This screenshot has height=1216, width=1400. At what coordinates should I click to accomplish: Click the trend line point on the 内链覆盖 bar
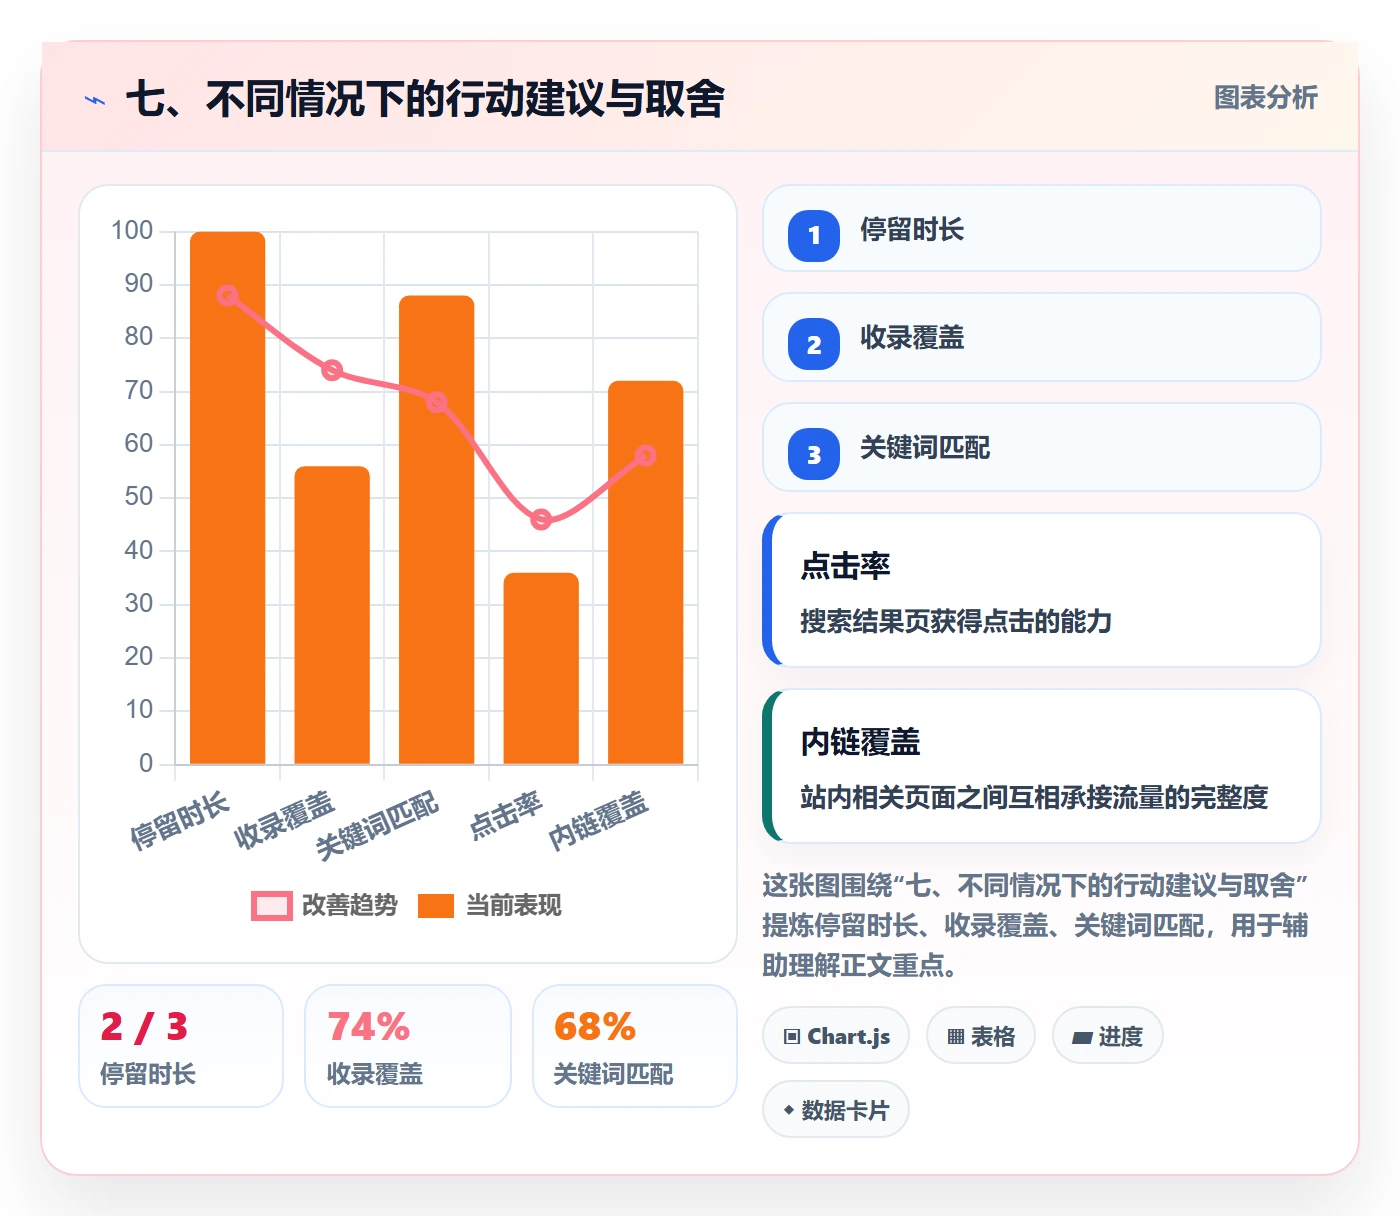pos(646,455)
